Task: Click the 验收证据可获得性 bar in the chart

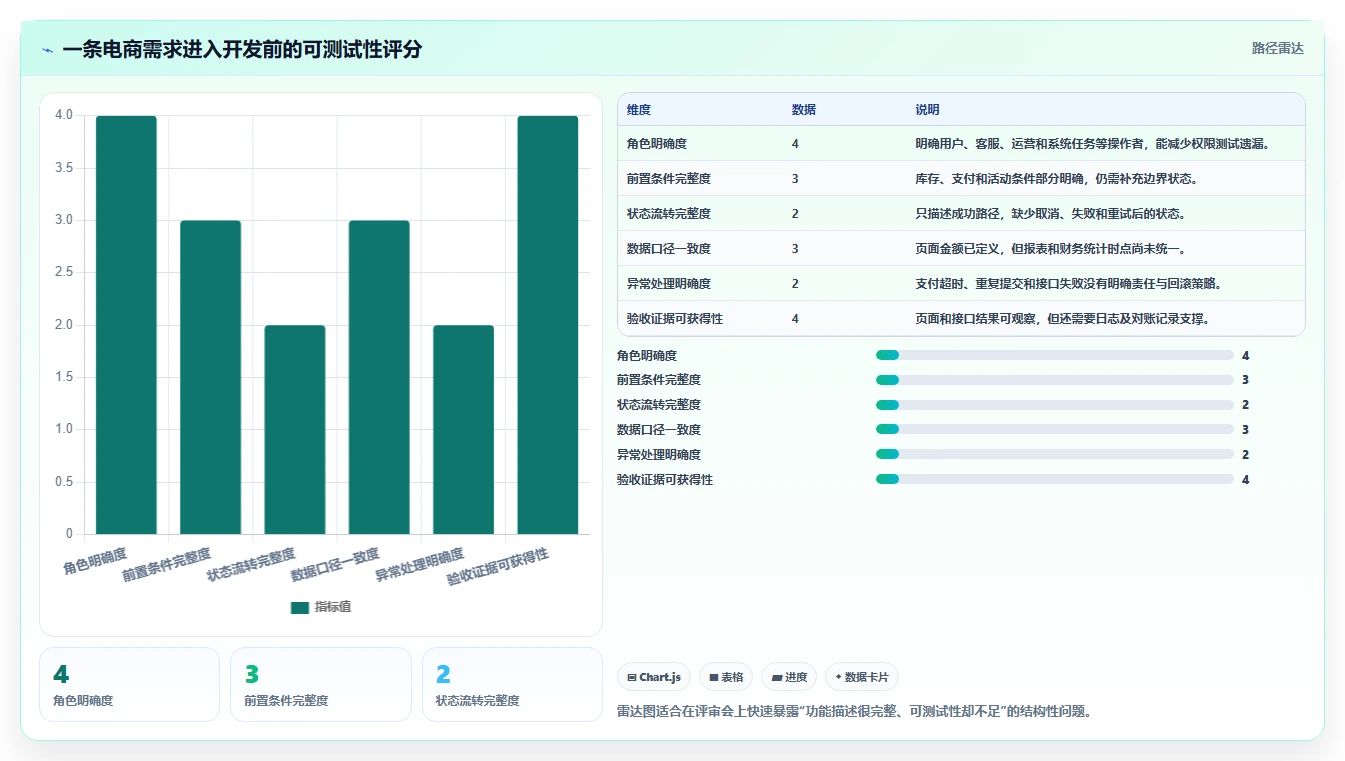Action: (x=547, y=325)
